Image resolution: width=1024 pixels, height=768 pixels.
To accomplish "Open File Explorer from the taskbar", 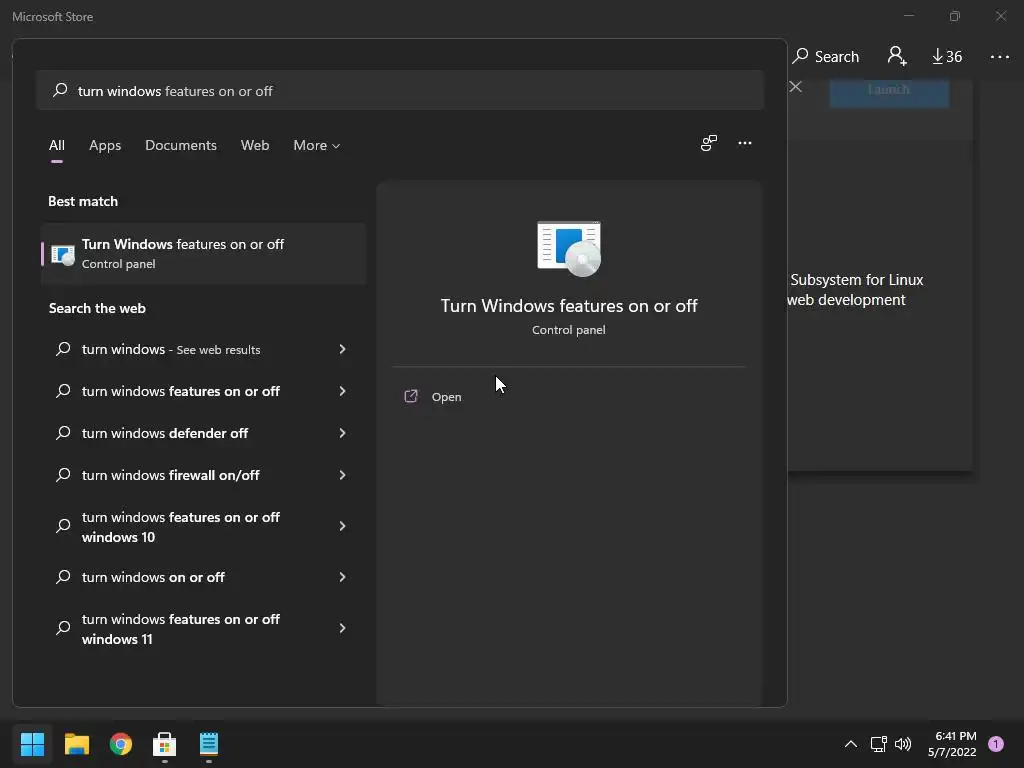I will click(76, 744).
